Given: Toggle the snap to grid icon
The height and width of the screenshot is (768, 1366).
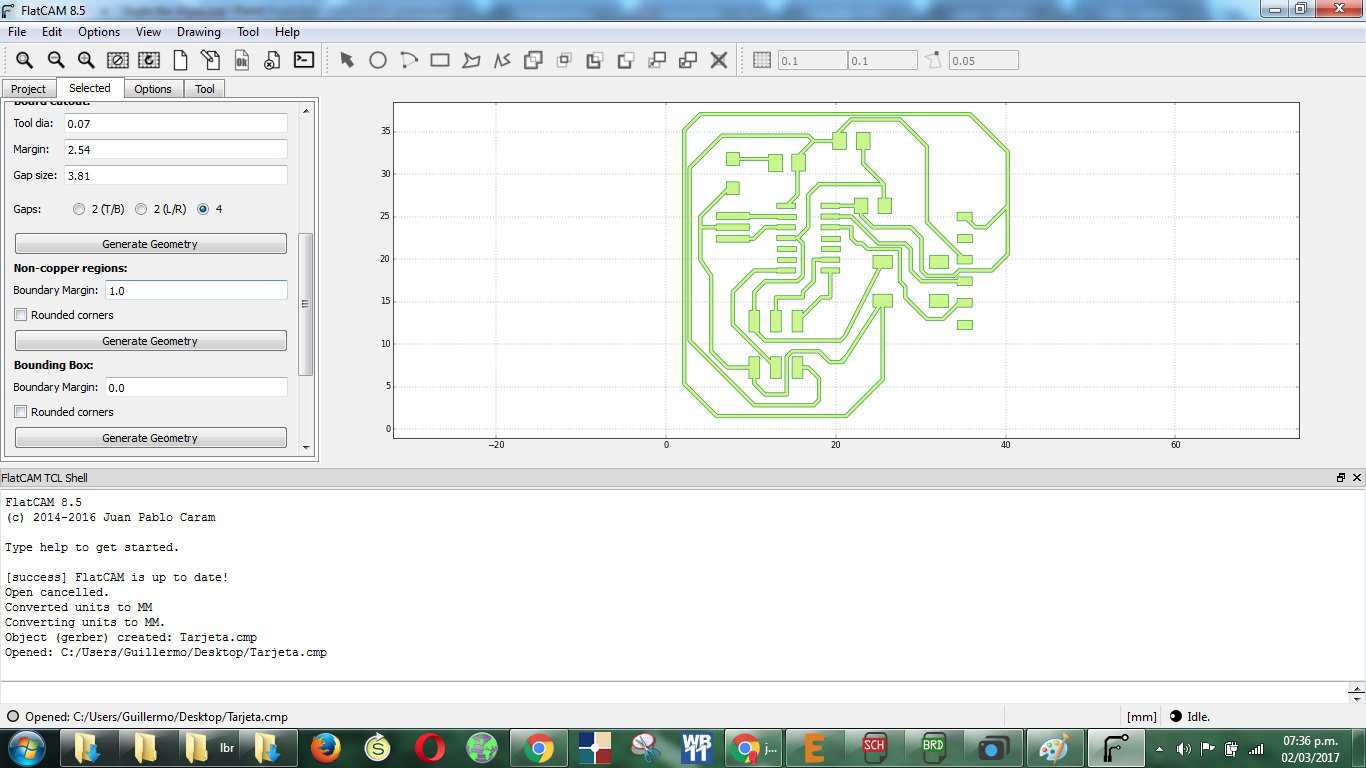Looking at the screenshot, I should pyautogui.click(x=762, y=60).
